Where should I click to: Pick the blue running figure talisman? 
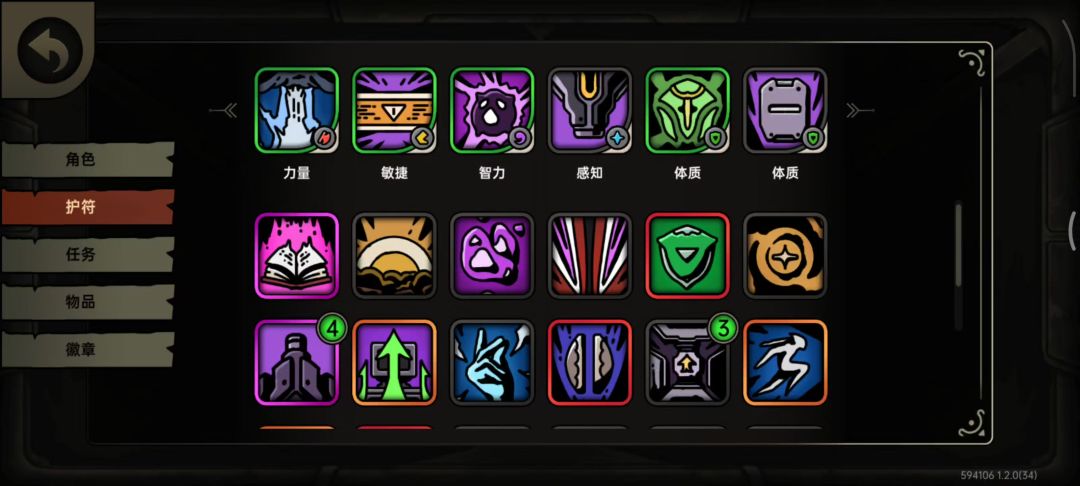[x=785, y=362]
